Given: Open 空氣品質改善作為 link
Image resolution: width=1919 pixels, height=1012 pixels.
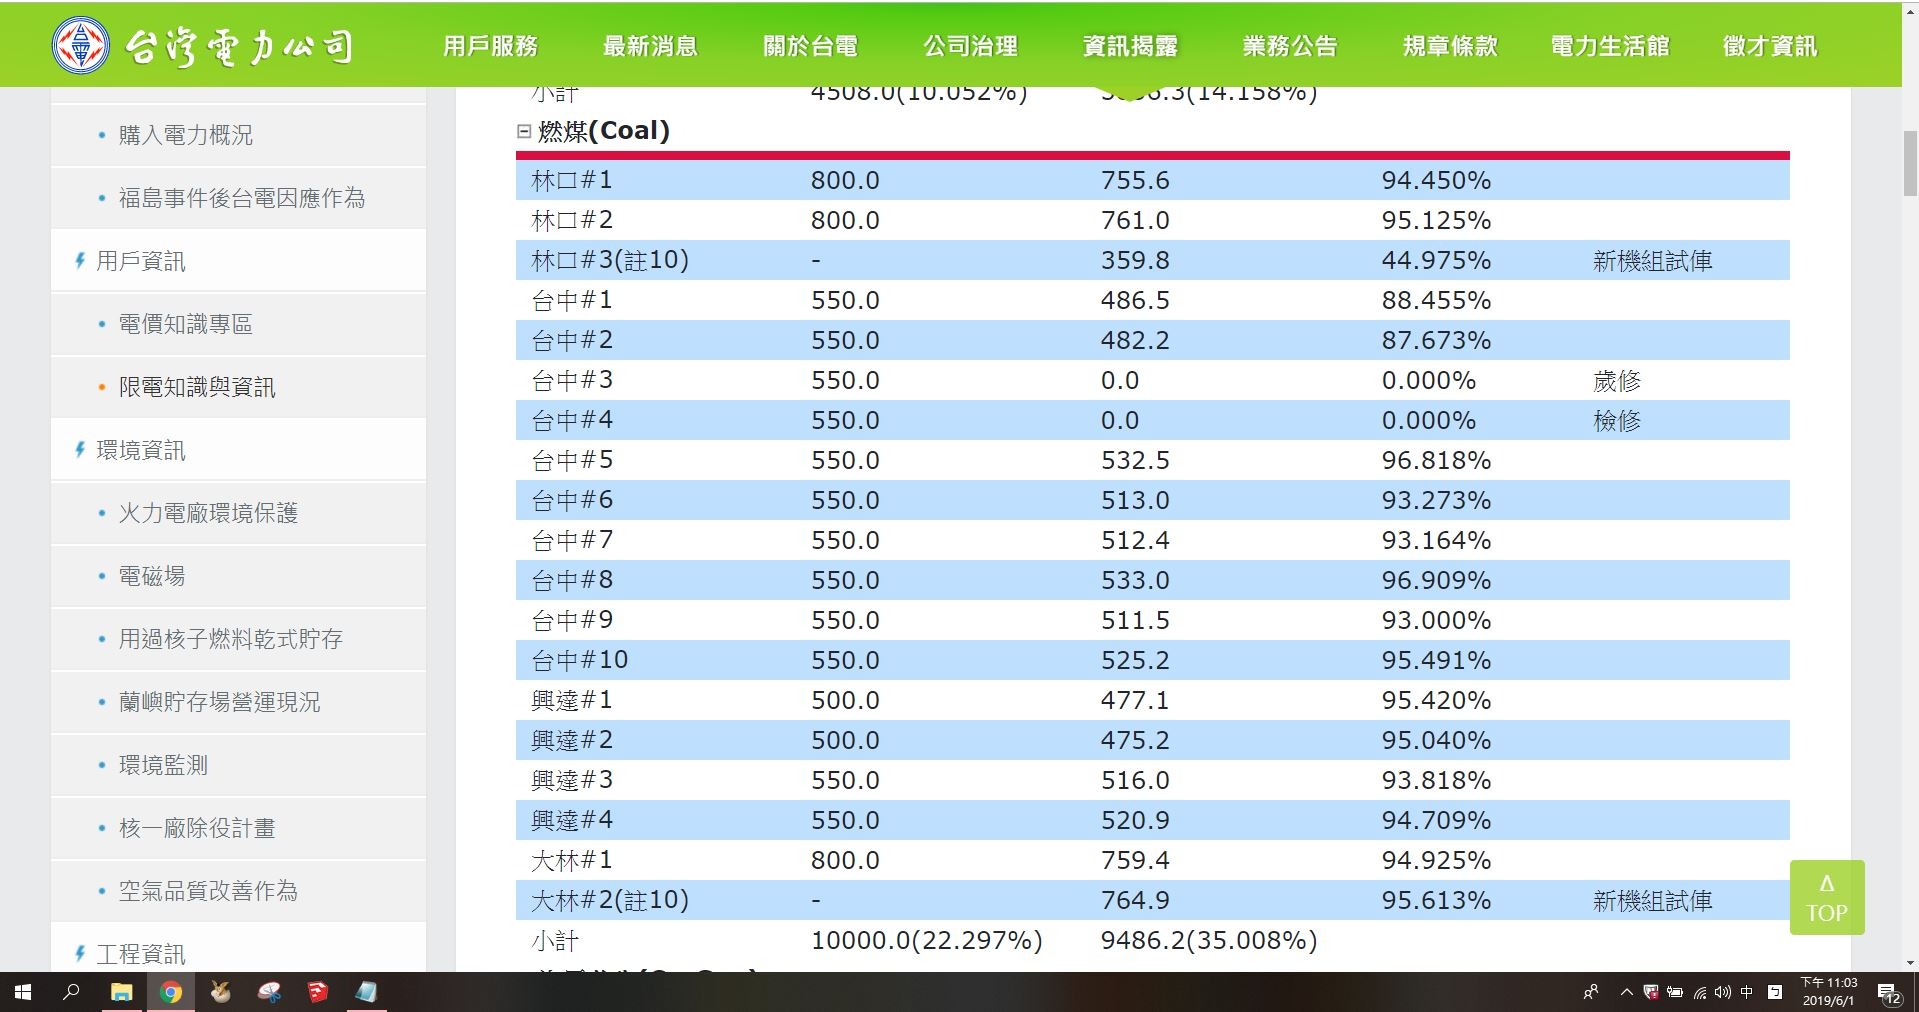Looking at the screenshot, I should (208, 891).
